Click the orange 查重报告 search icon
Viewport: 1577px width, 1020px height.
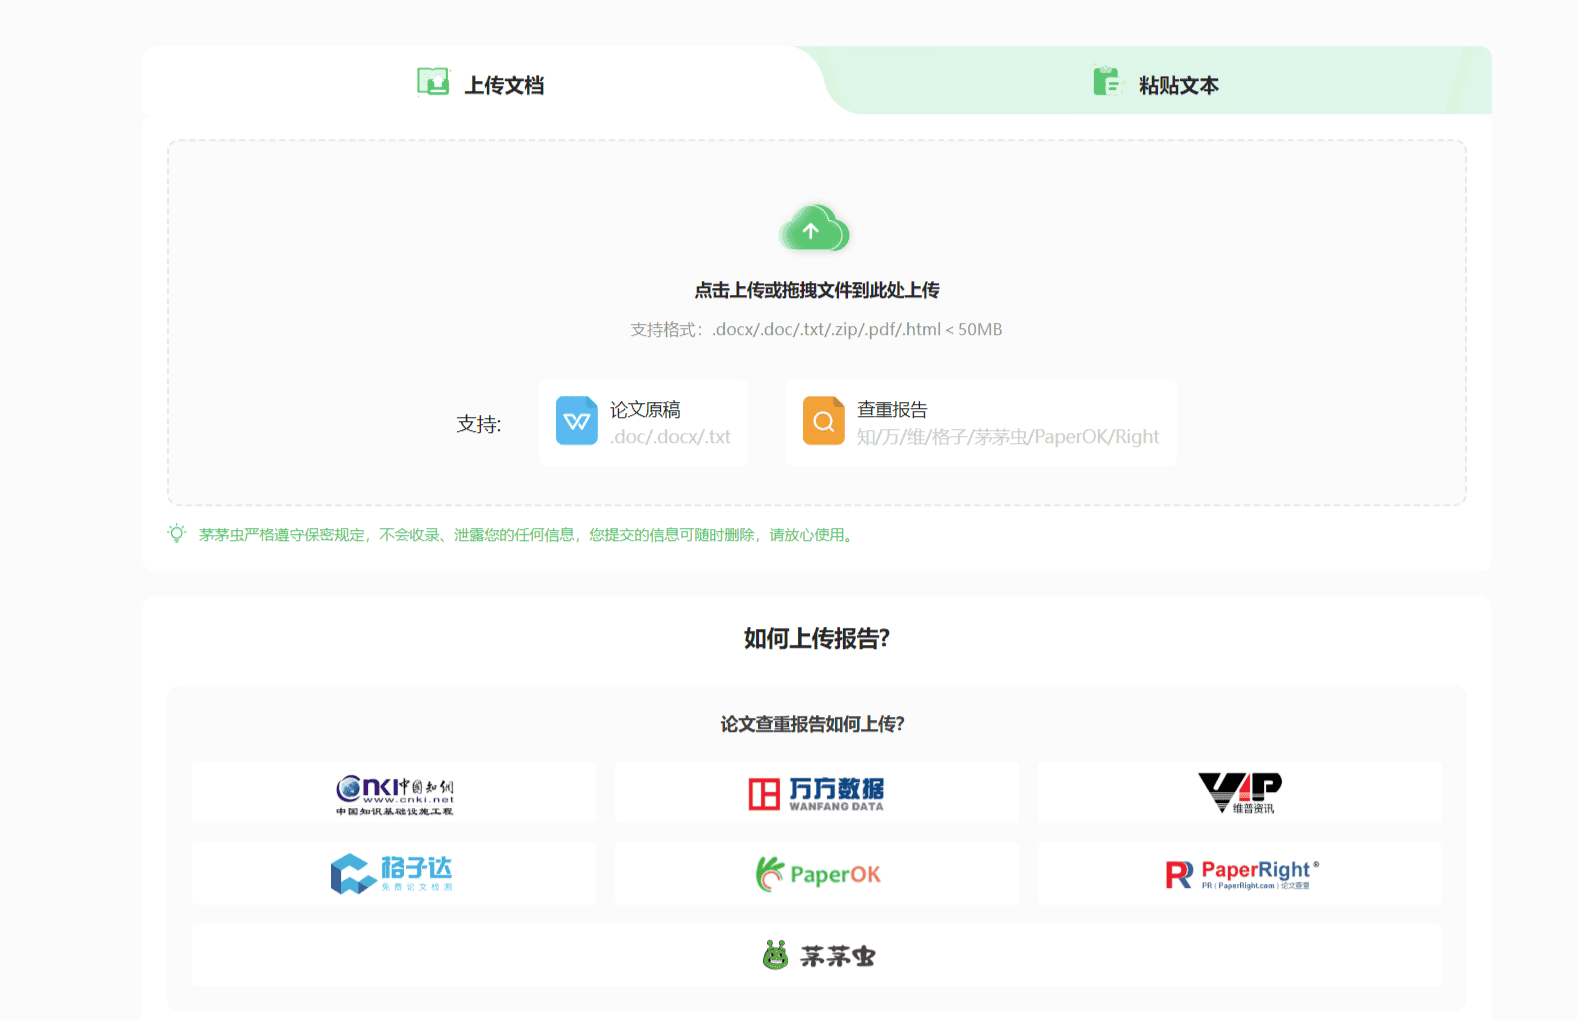coord(824,421)
